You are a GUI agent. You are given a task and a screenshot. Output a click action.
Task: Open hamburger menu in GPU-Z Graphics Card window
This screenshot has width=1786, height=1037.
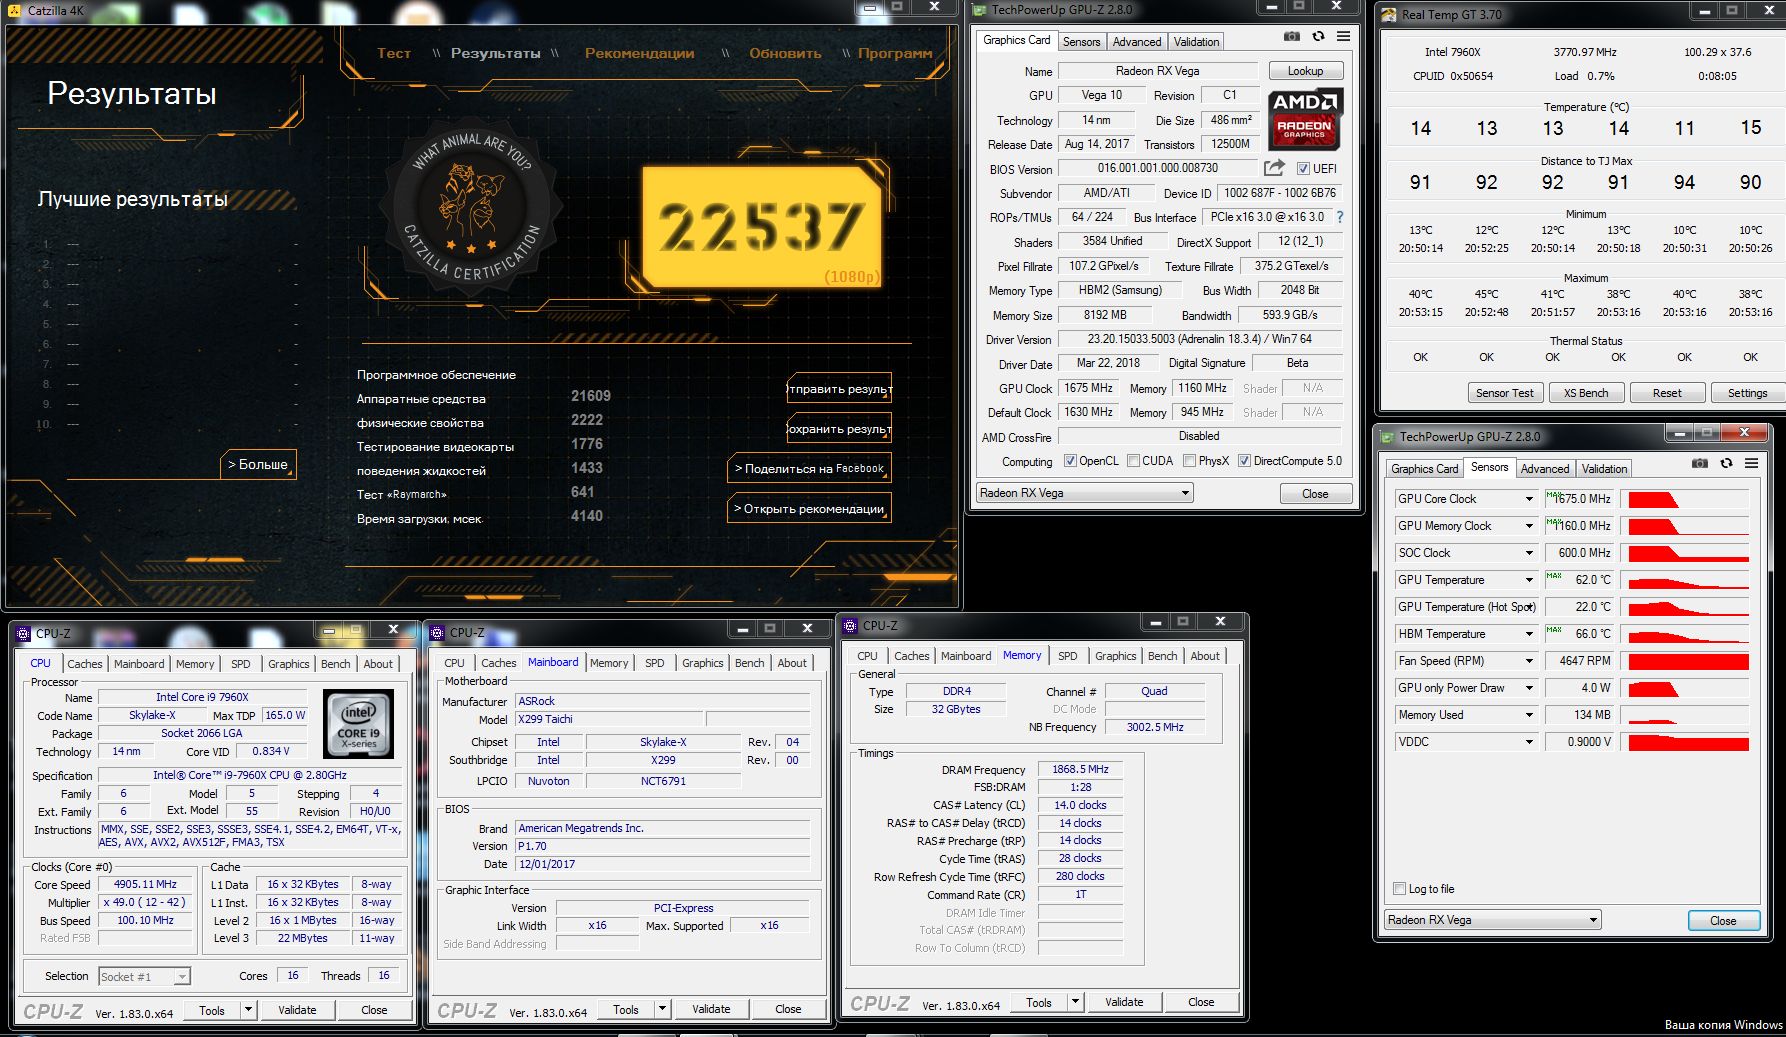tap(1343, 36)
